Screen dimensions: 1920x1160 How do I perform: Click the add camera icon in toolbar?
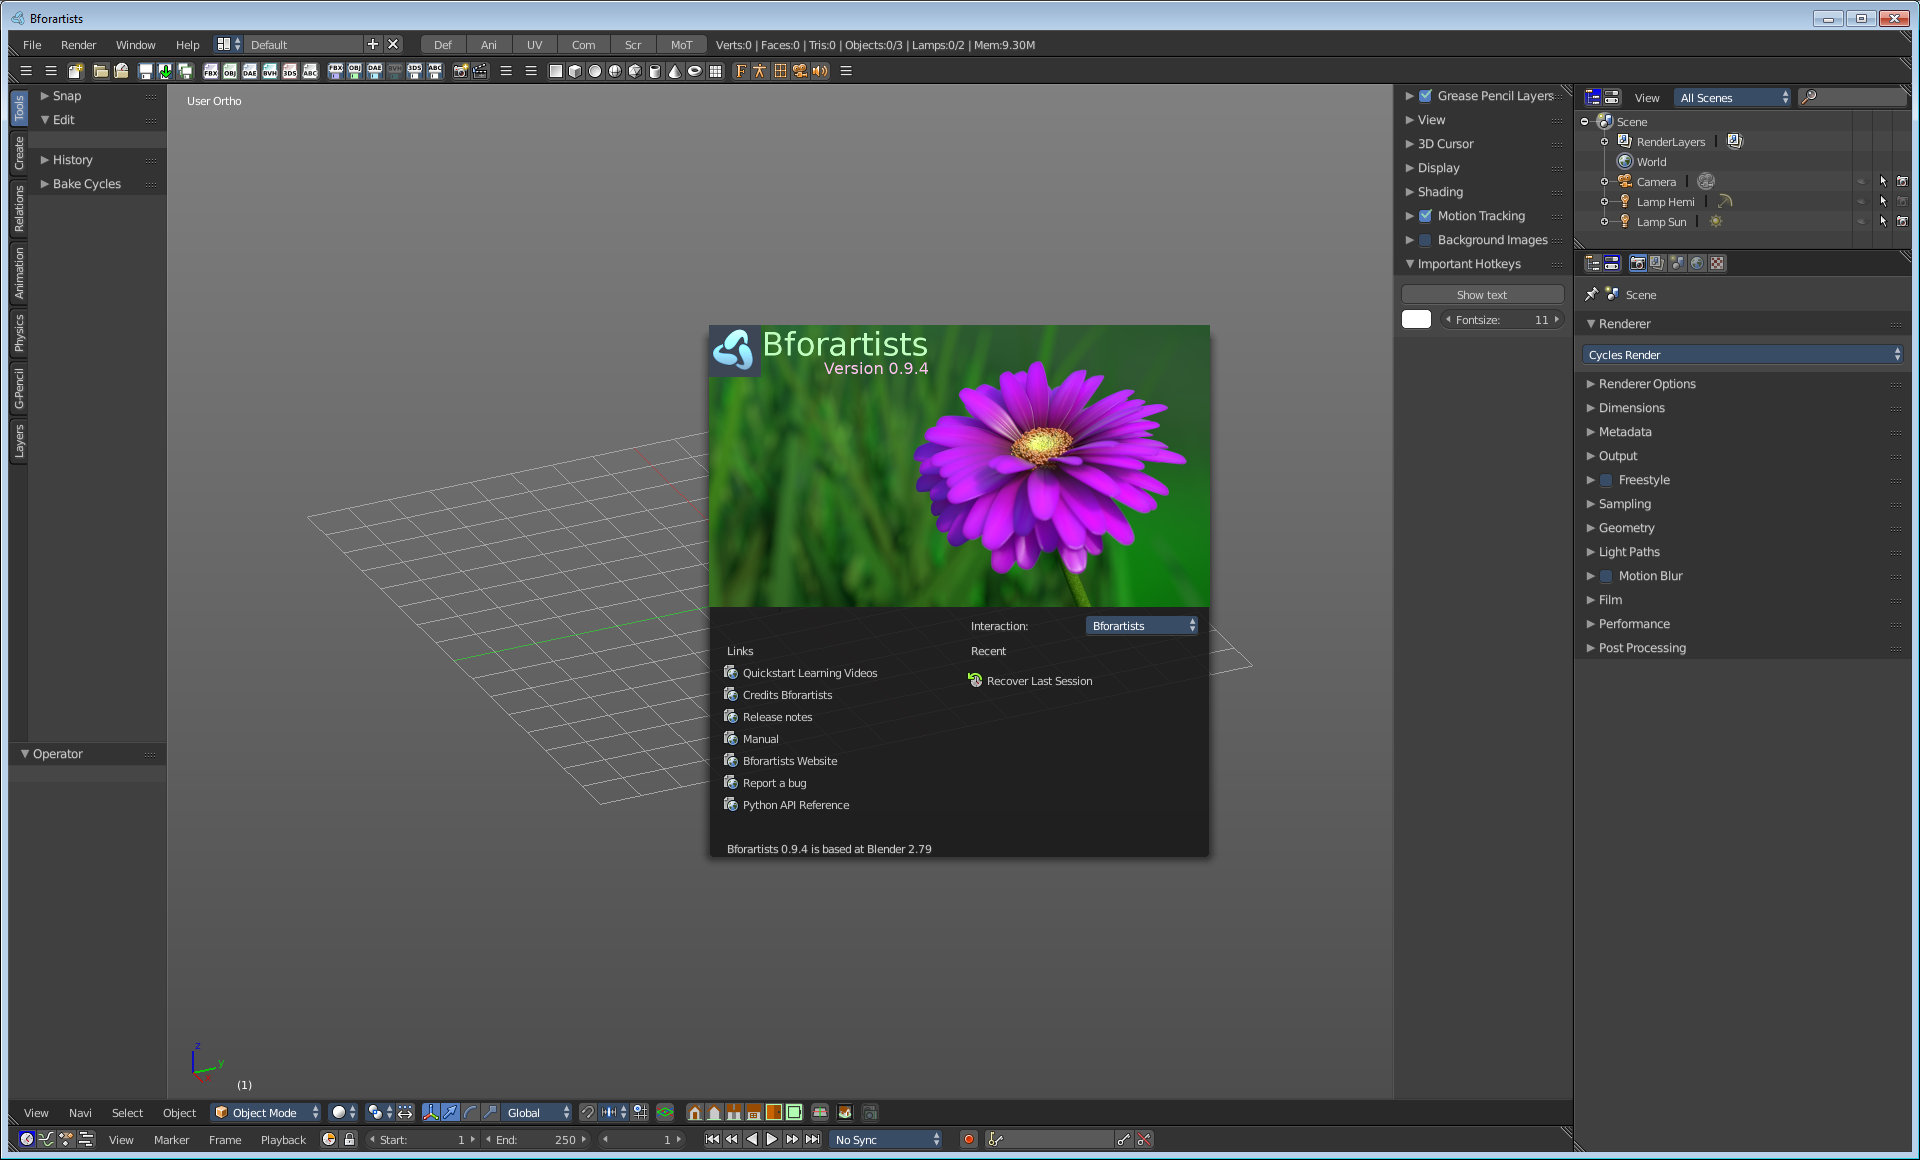tap(800, 71)
